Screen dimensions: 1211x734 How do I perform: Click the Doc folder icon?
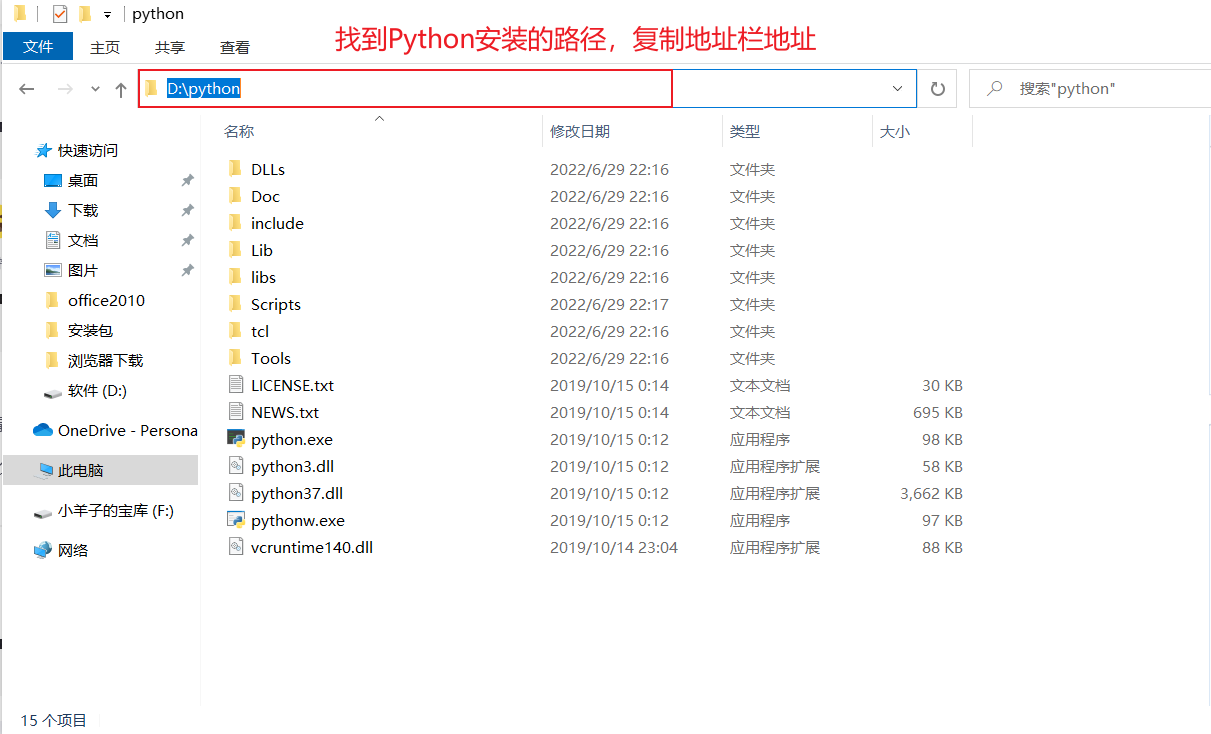coord(236,196)
